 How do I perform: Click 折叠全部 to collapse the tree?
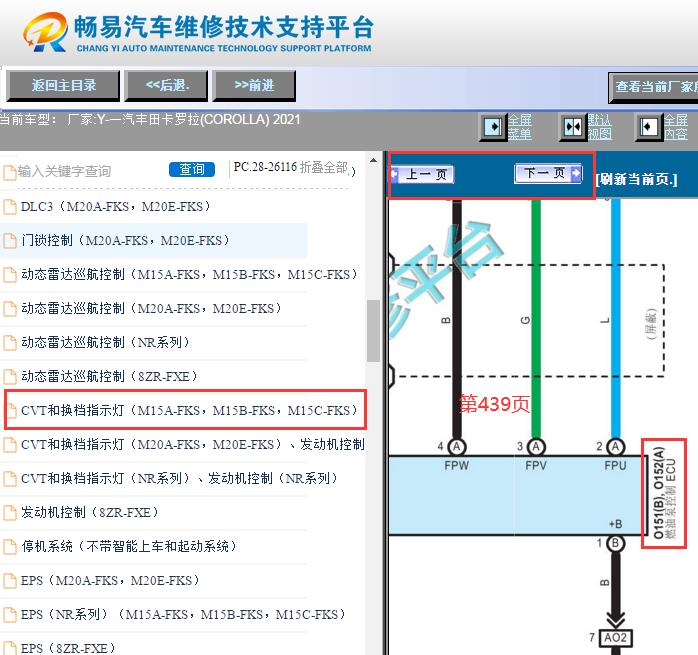coord(324,167)
